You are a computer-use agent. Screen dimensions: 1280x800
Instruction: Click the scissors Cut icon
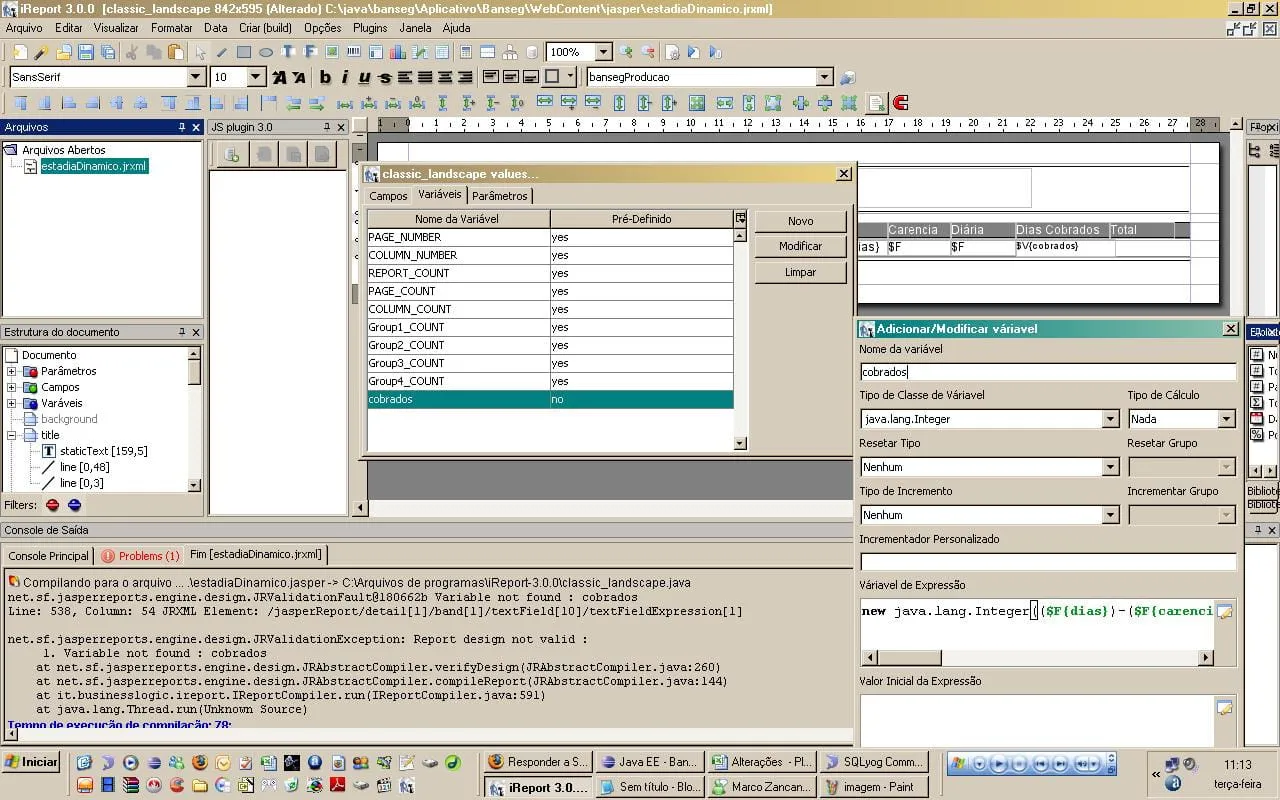(x=131, y=52)
